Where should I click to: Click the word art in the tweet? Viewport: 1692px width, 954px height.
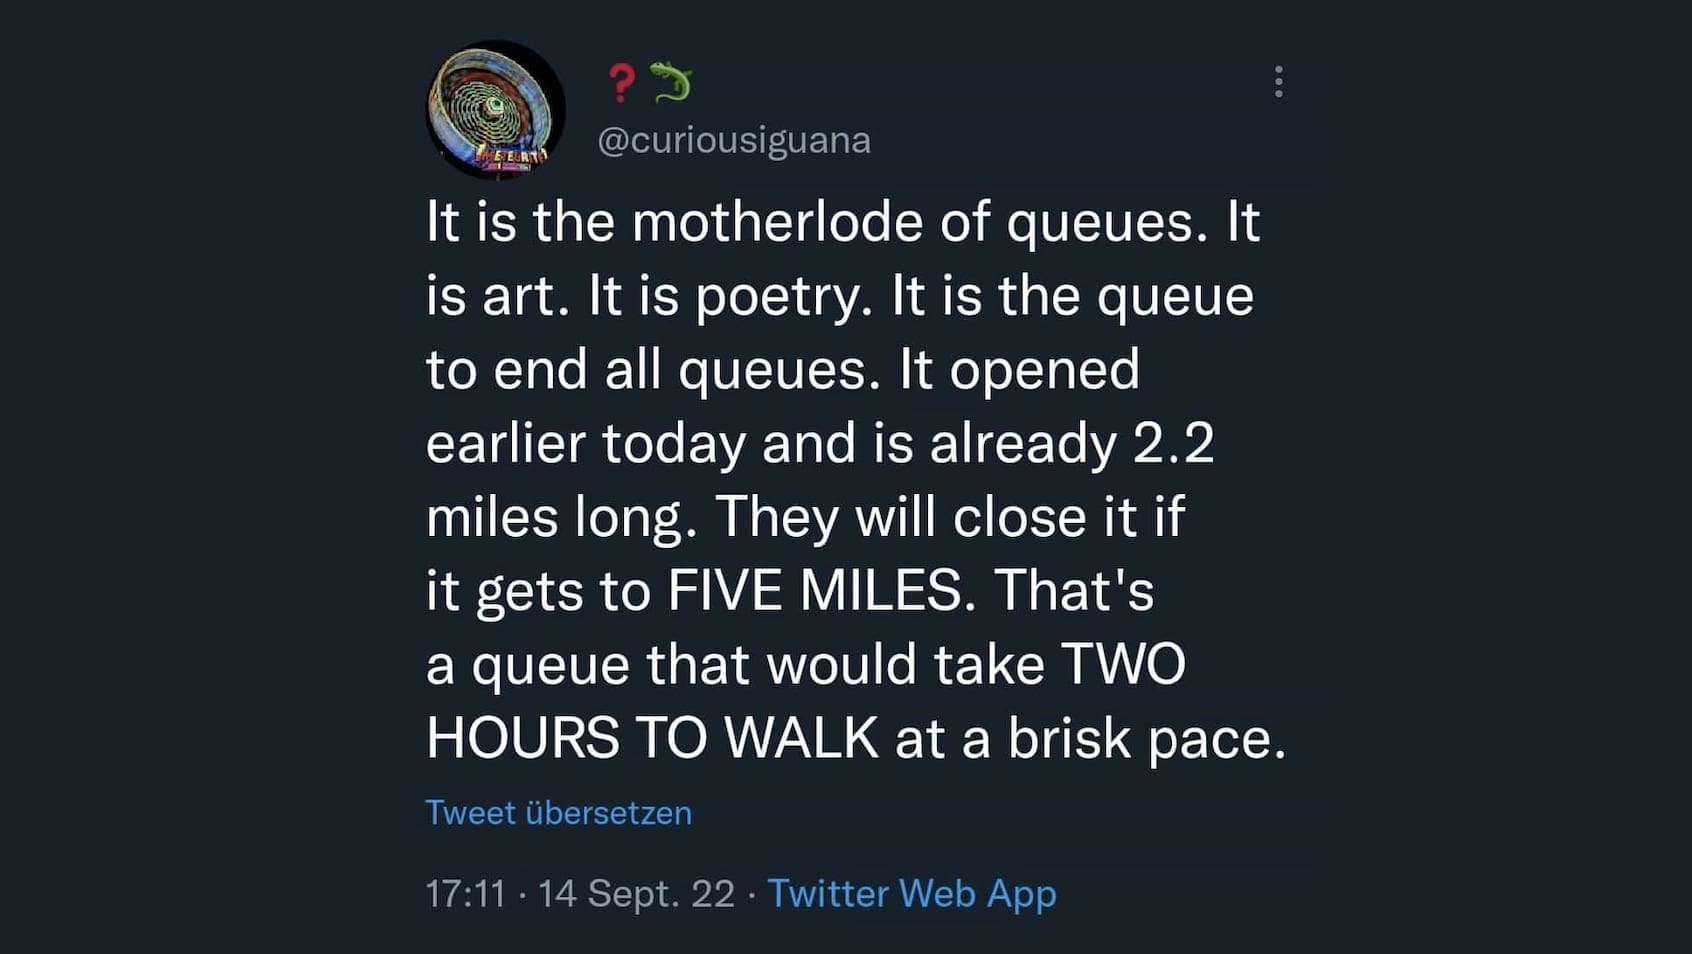coord(519,296)
